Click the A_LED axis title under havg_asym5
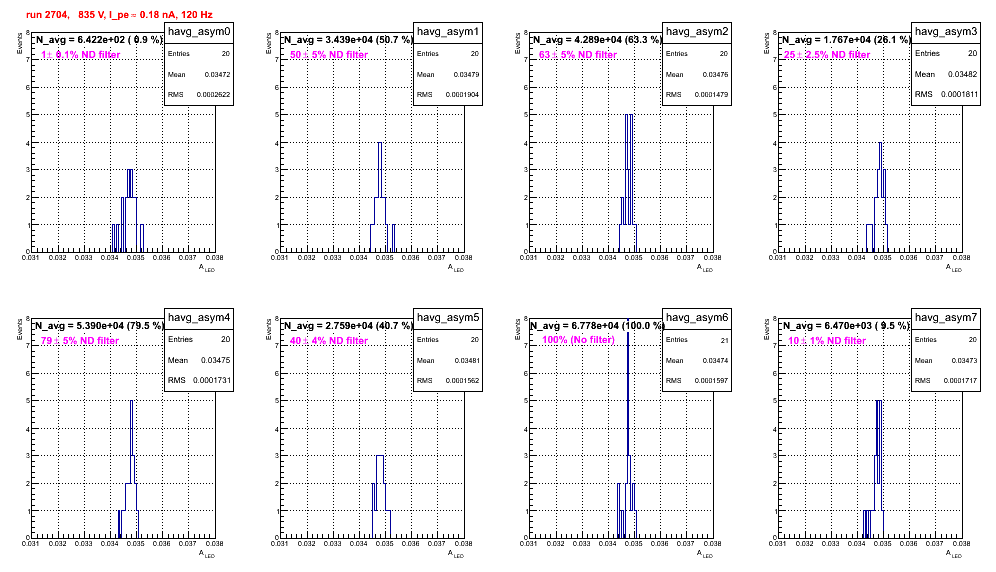Screen dimensions: 996x572 [456, 554]
